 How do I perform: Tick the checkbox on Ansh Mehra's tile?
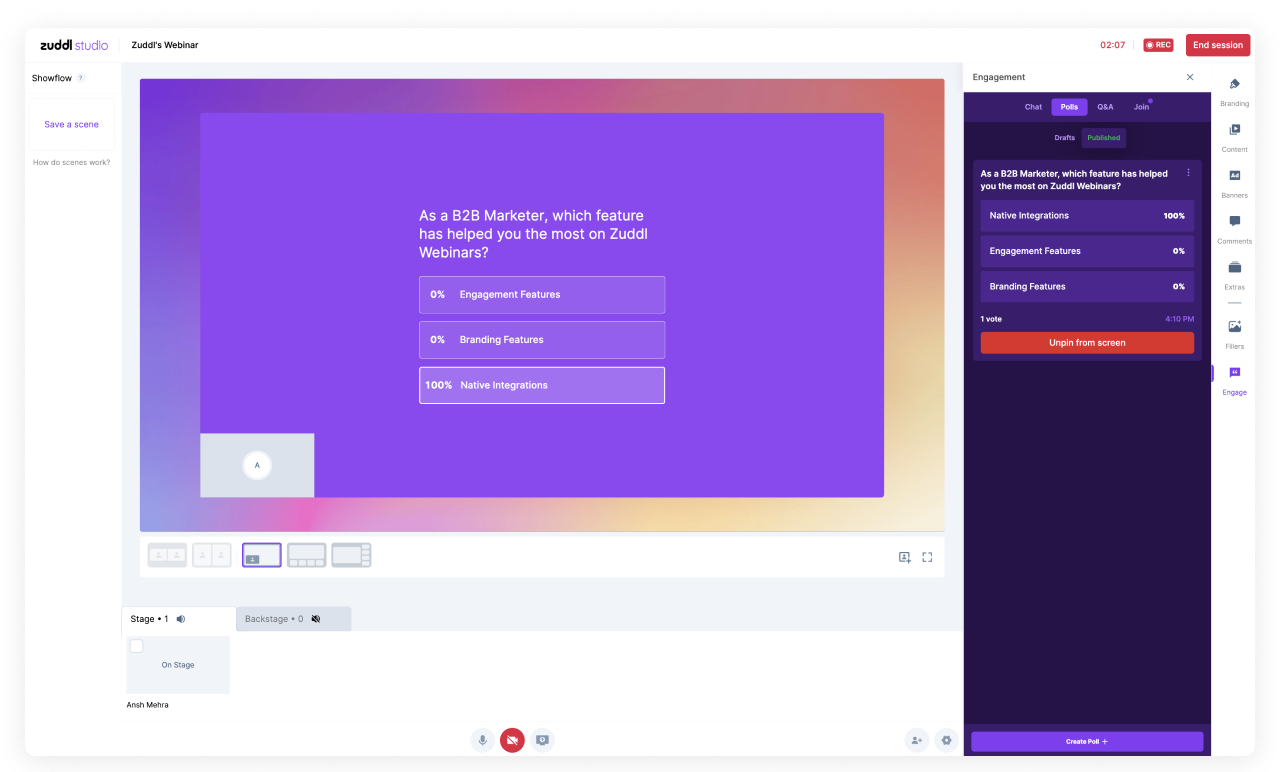[137, 646]
